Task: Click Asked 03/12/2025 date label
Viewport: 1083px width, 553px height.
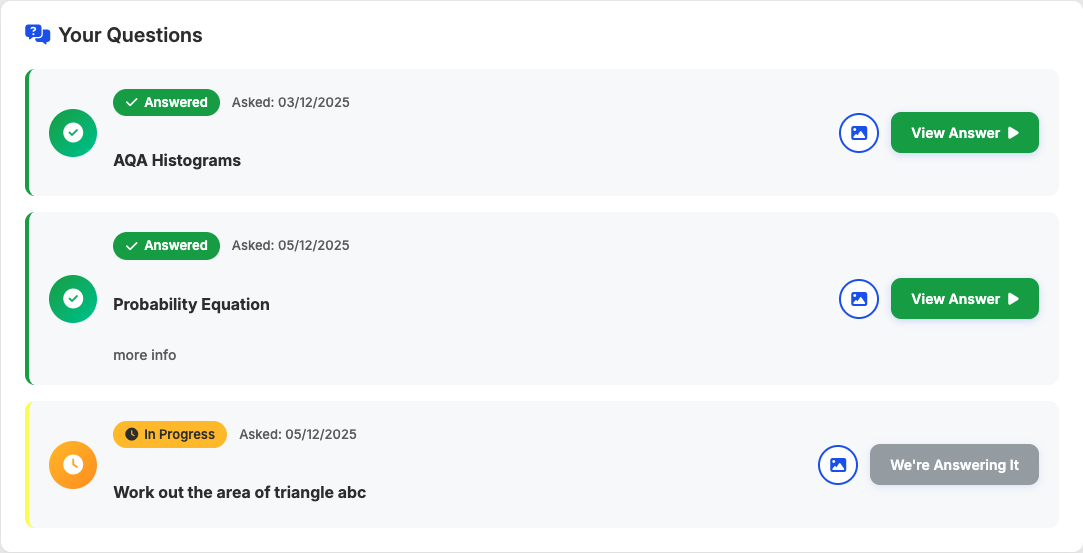Action: (x=291, y=102)
